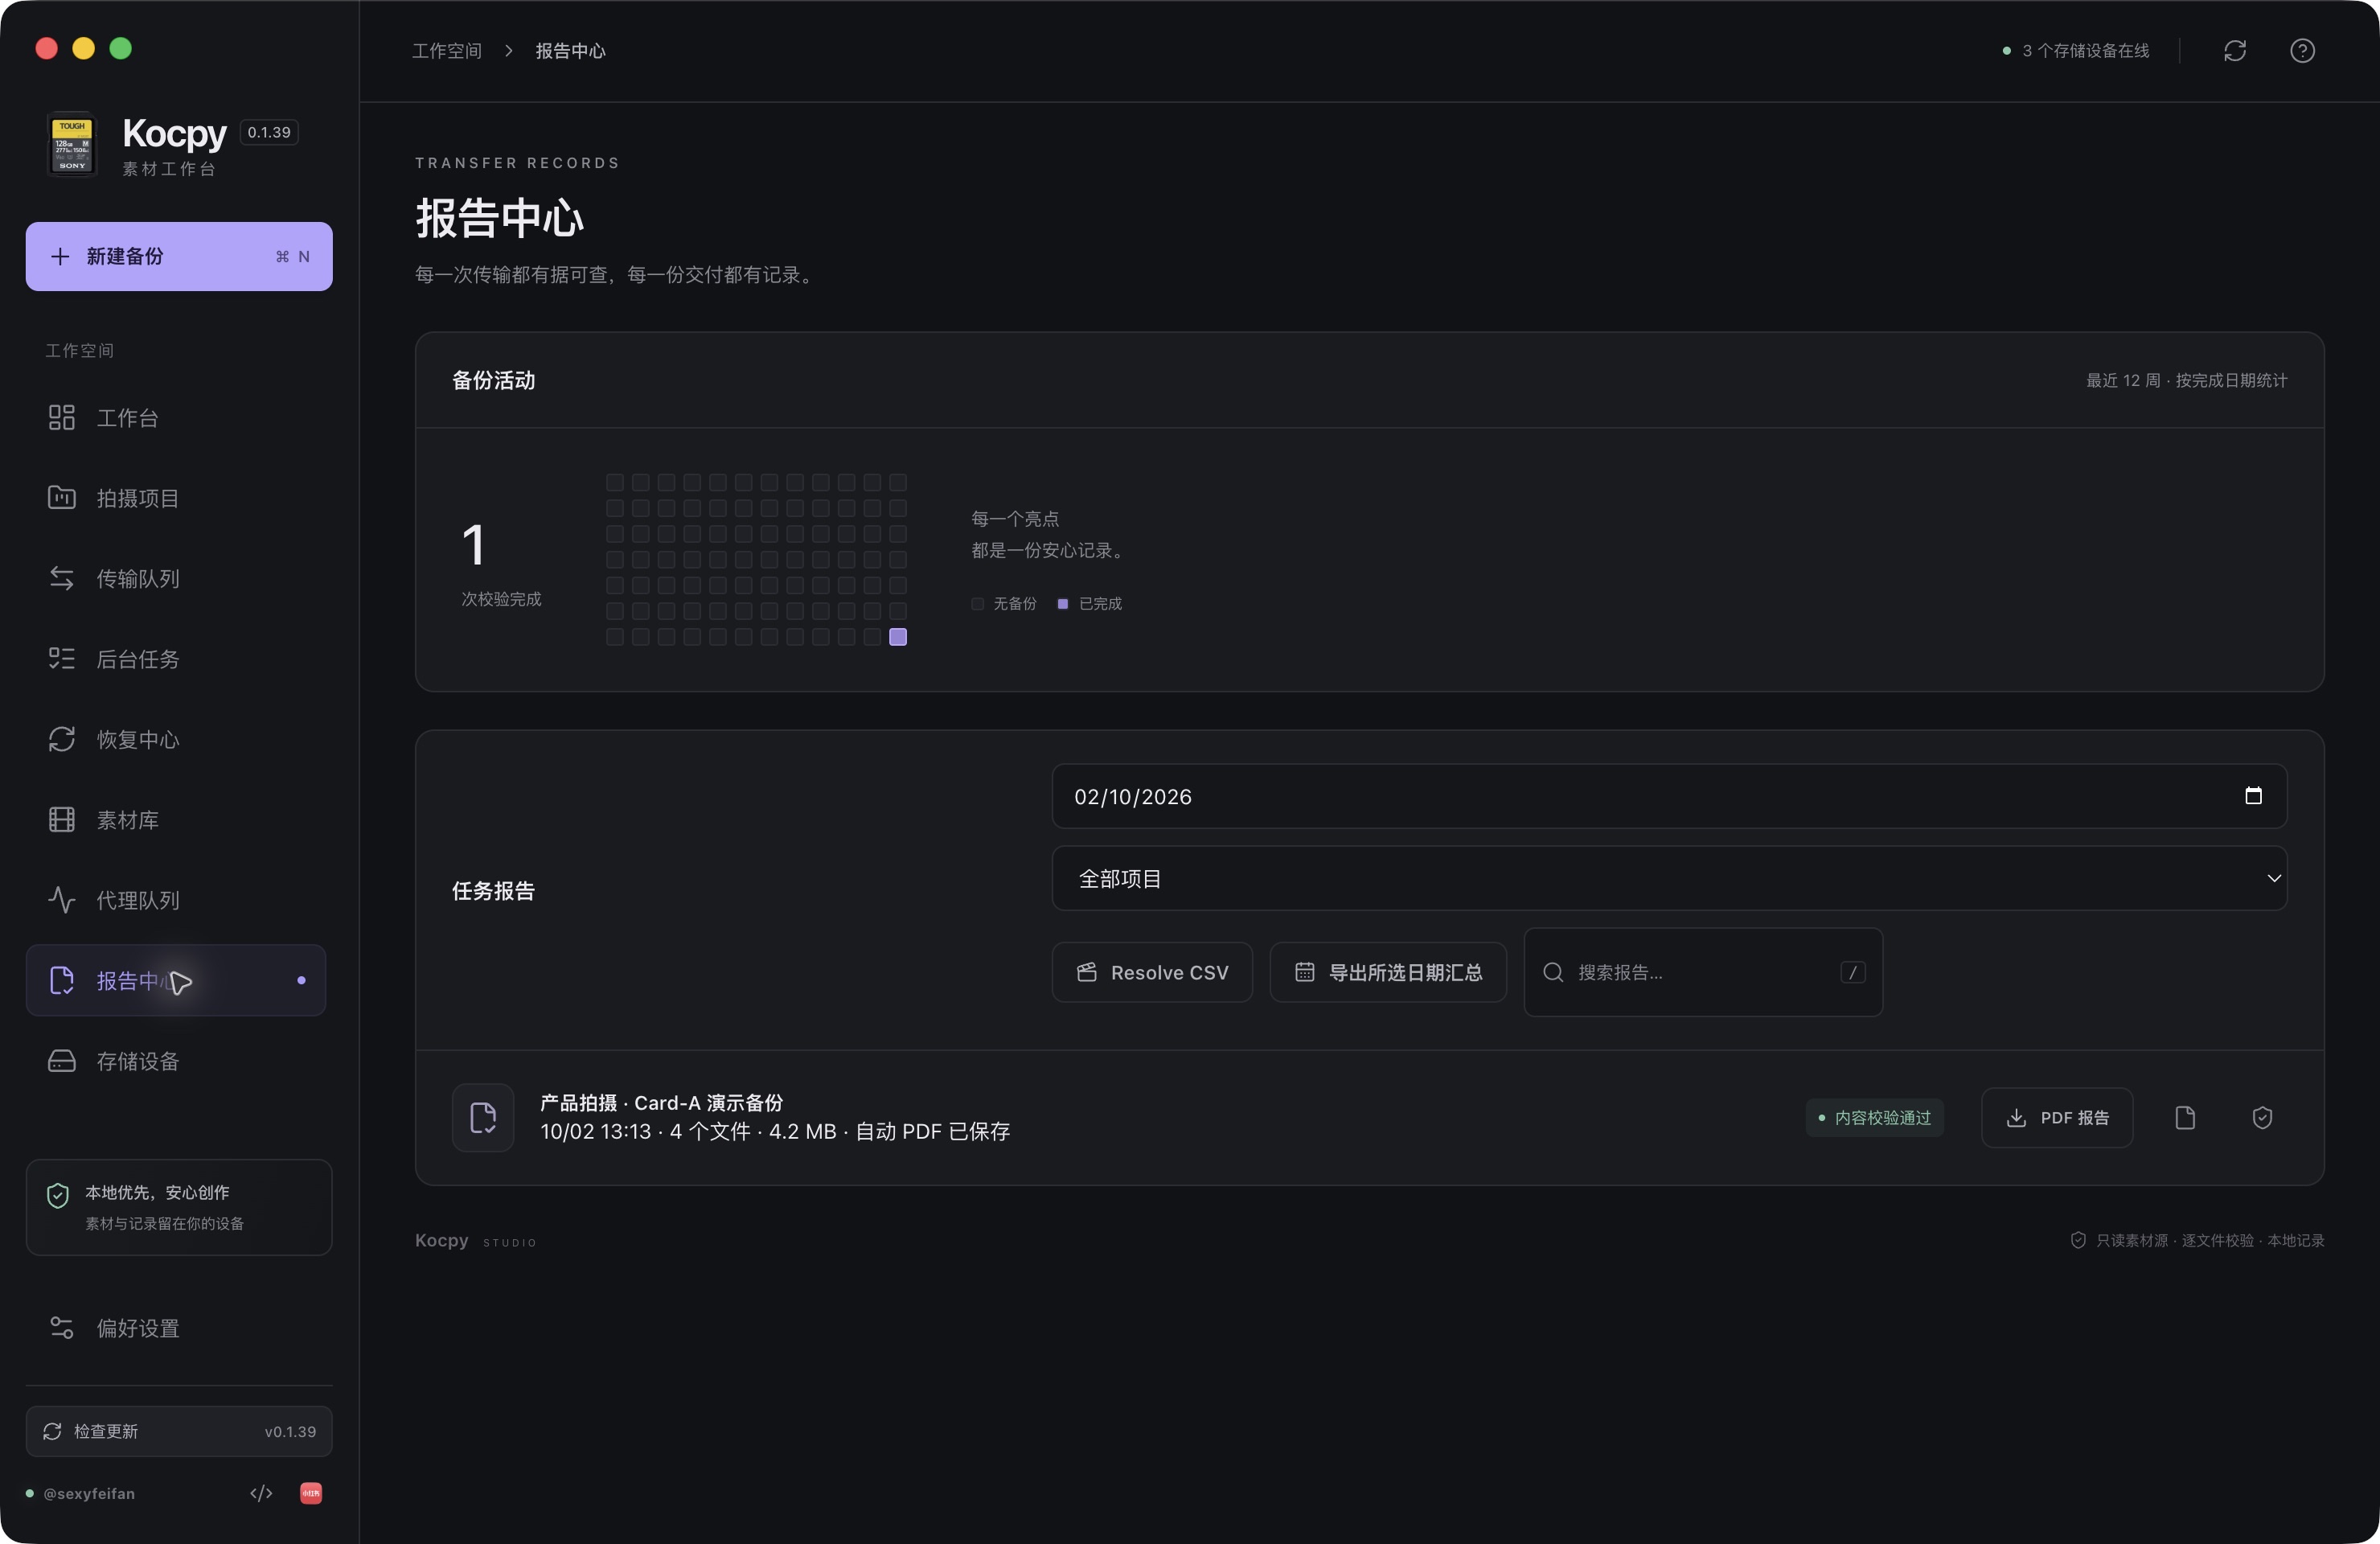This screenshot has height=1544, width=2380.
Task: Click 最近 12 周 · 按完成日期统计 text
Action: (x=2186, y=380)
